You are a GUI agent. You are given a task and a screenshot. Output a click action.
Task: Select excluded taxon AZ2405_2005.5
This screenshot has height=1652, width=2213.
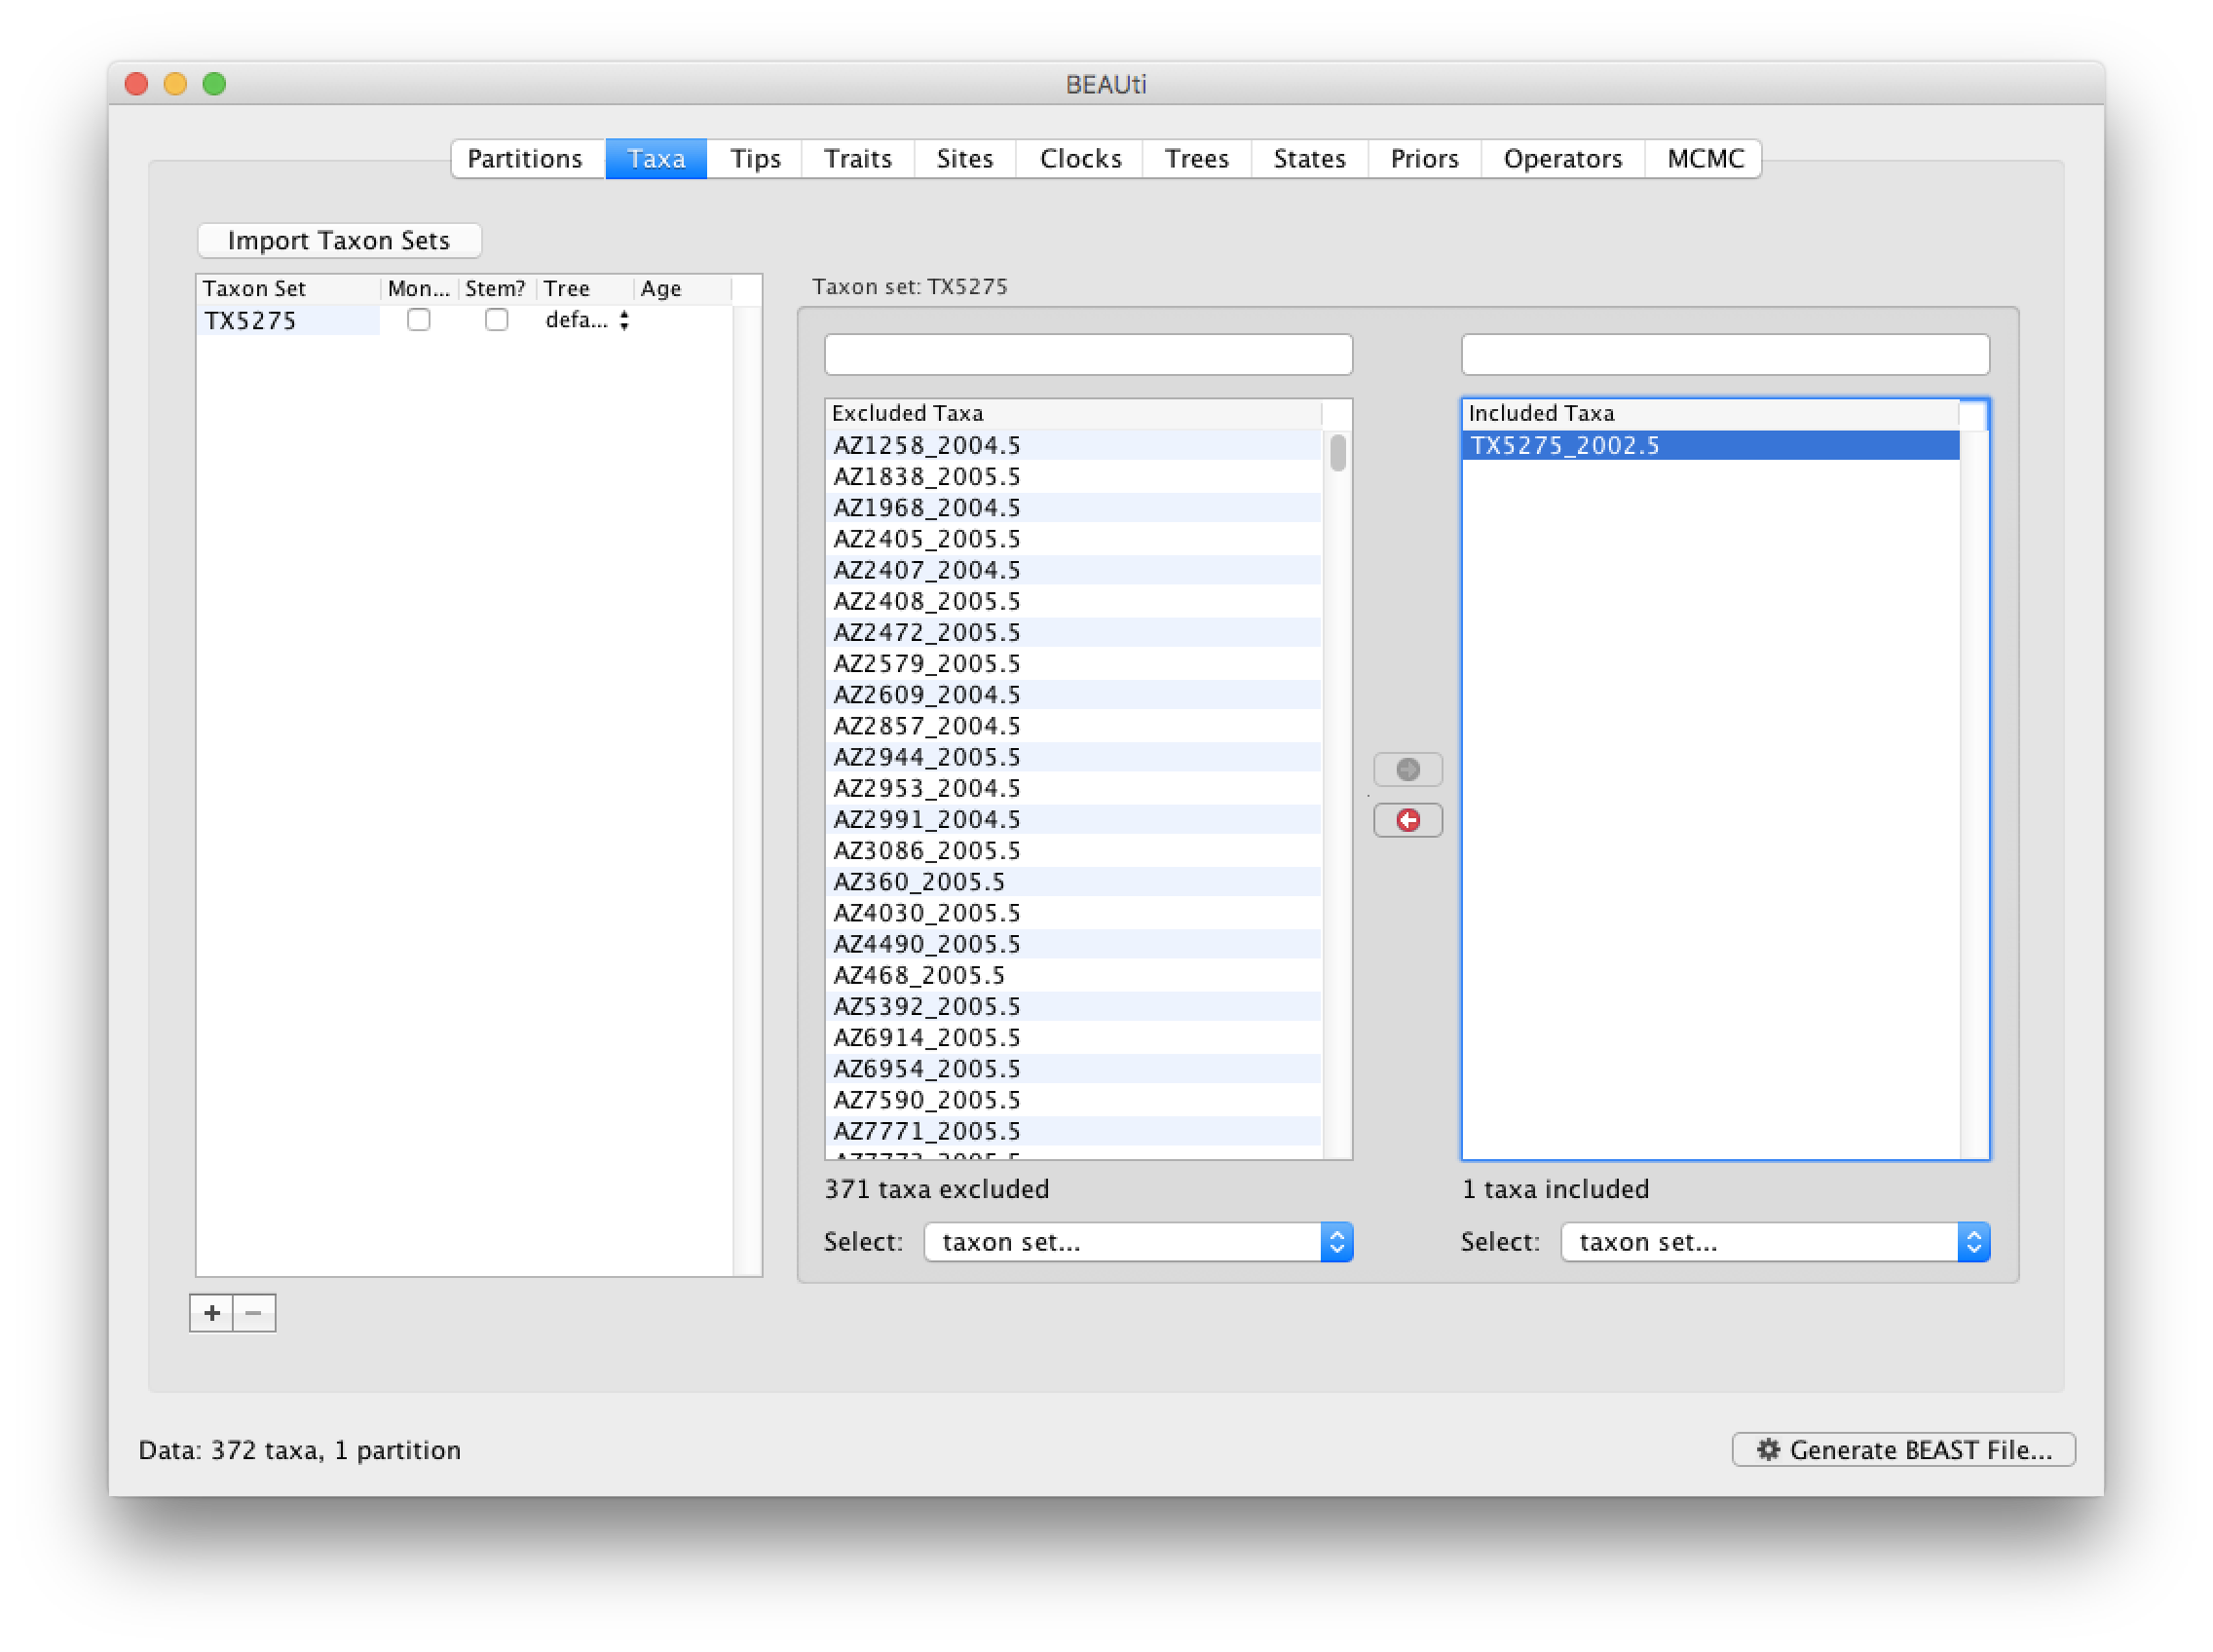click(x=1074, y=538)
